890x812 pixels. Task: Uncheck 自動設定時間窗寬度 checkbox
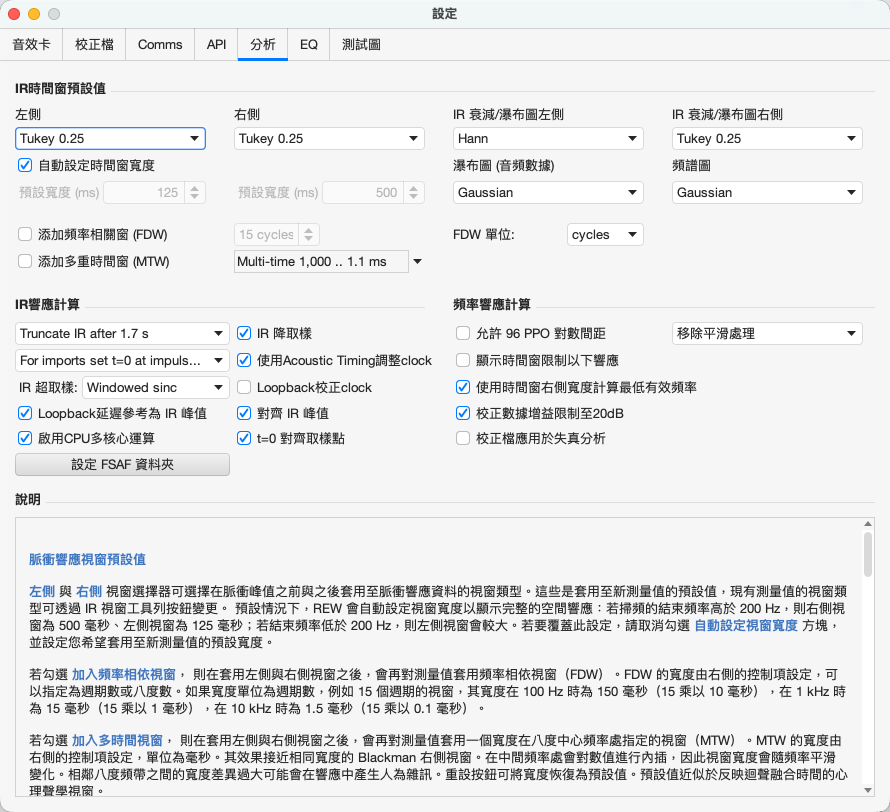tap(25, 165)
